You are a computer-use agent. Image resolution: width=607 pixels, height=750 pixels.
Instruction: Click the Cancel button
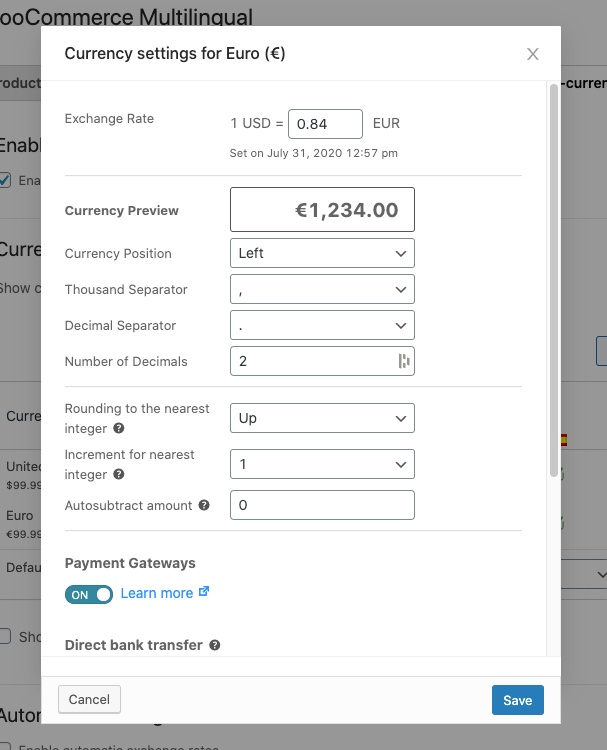point(90,699)
